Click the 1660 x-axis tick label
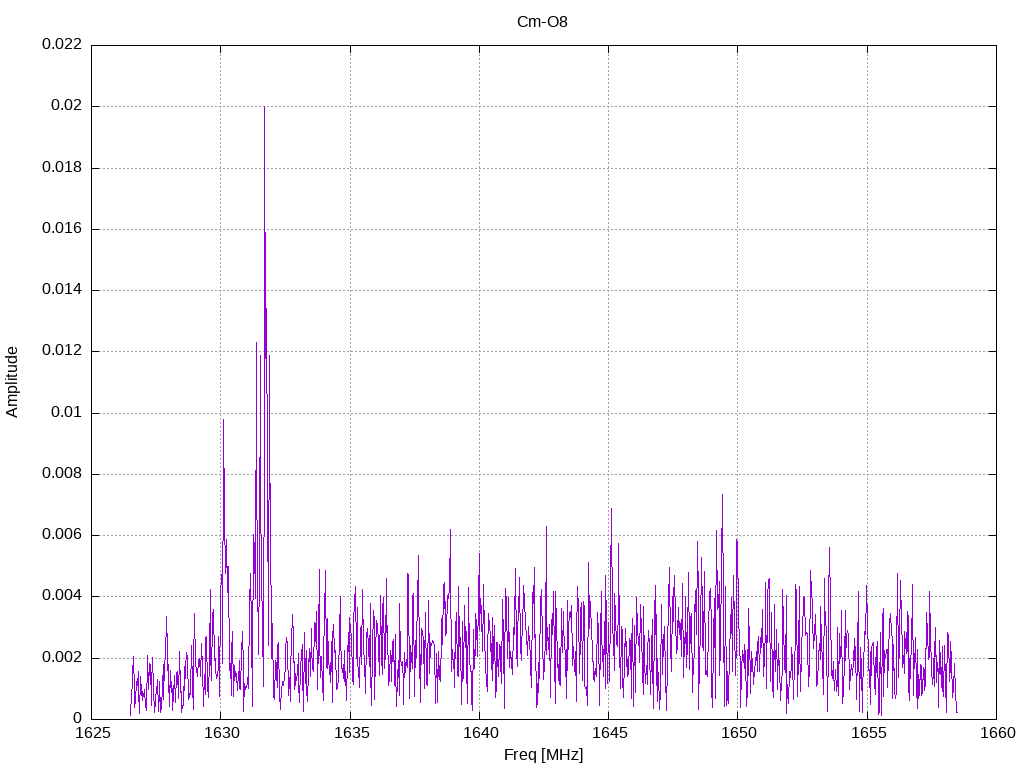 996,733
